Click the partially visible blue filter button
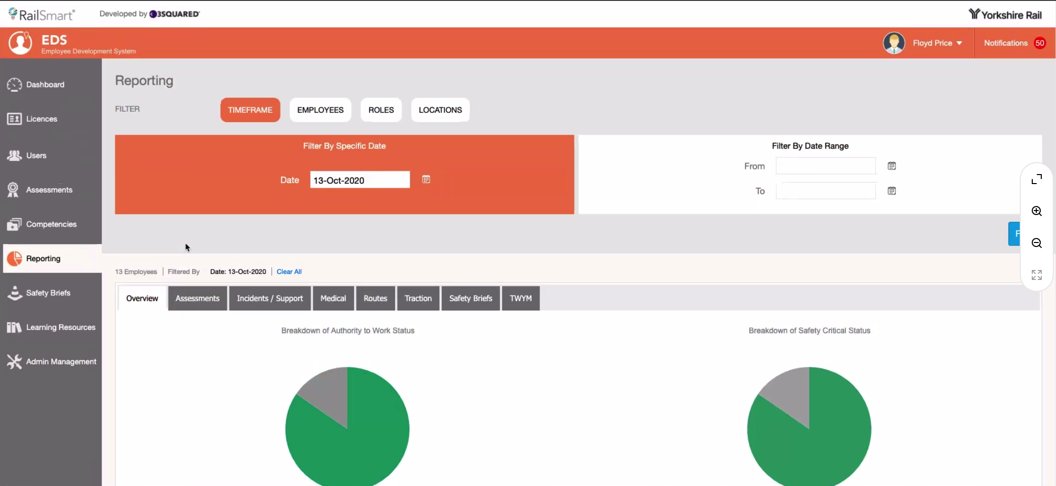 point(1016,234)
